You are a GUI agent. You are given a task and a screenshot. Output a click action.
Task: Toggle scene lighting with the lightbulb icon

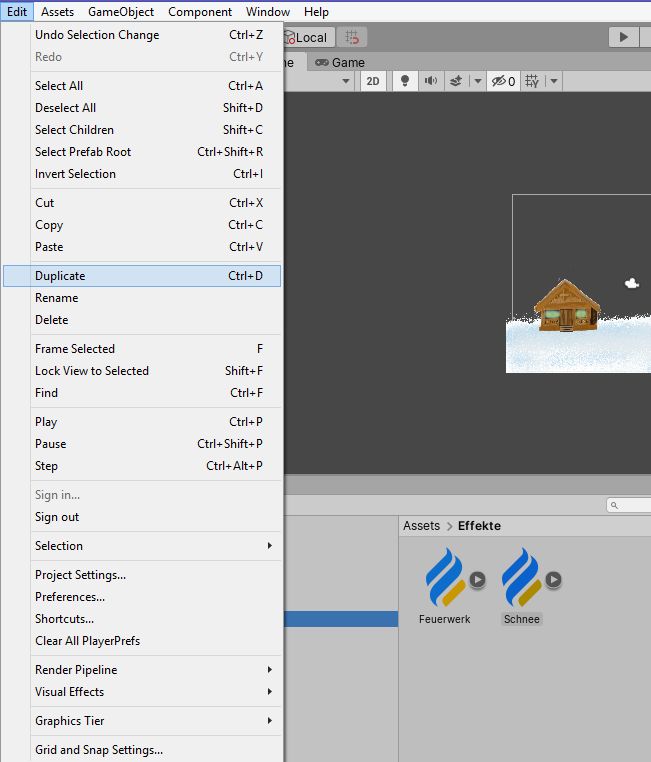[x=404, y=81]
